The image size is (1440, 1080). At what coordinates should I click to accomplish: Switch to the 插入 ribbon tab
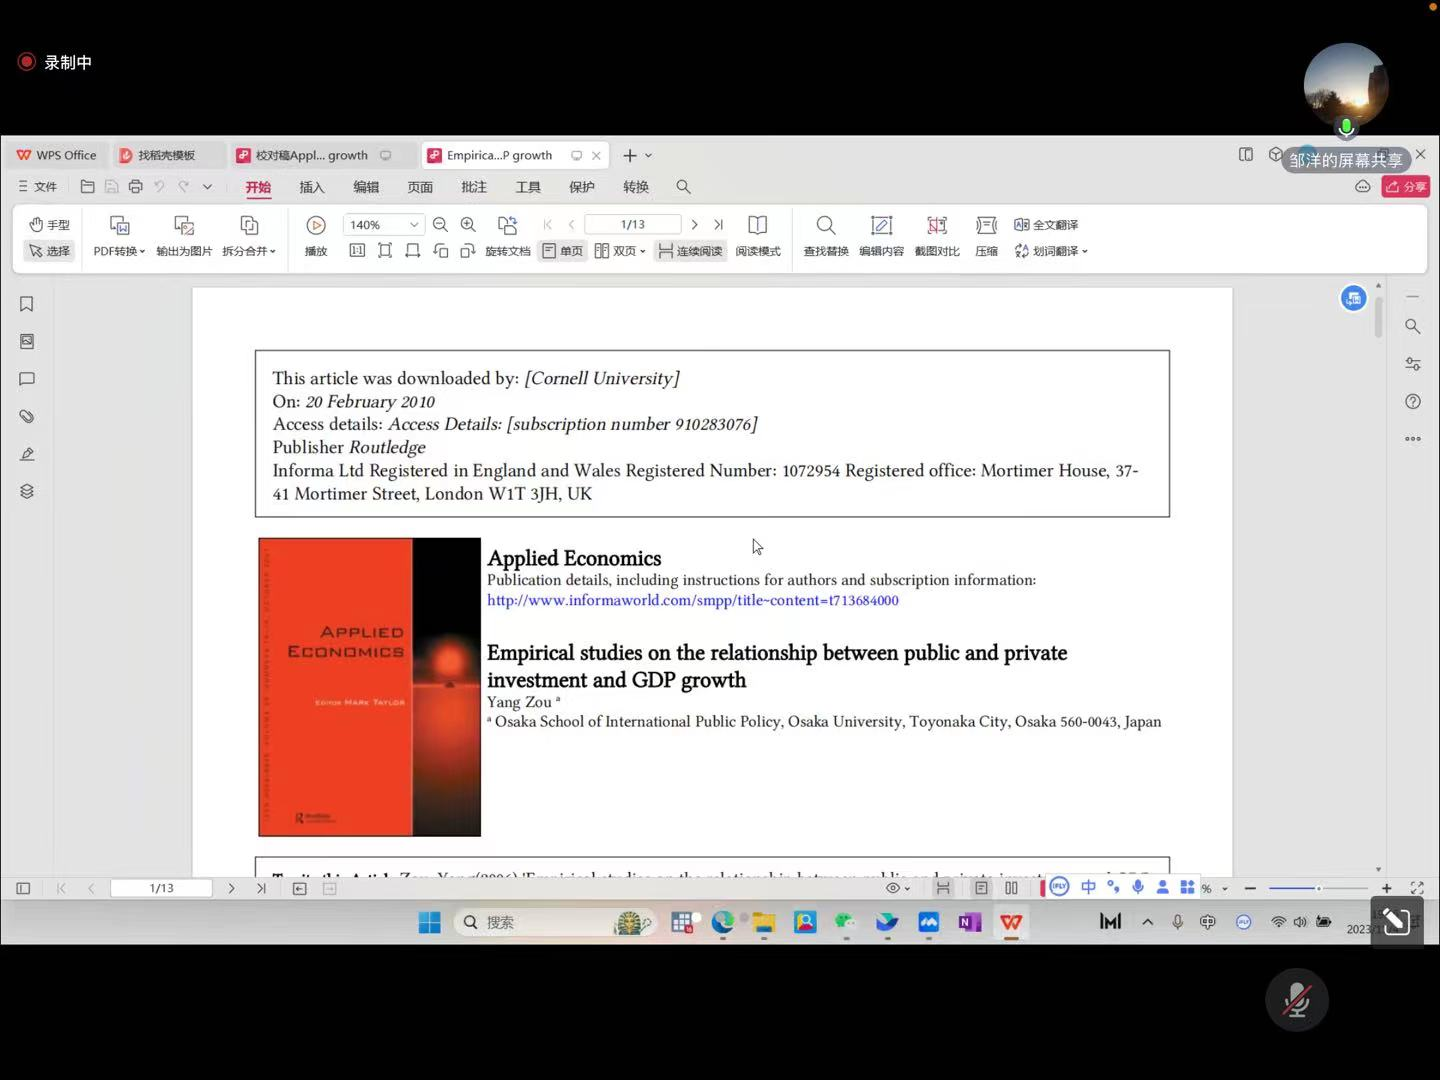312,187
